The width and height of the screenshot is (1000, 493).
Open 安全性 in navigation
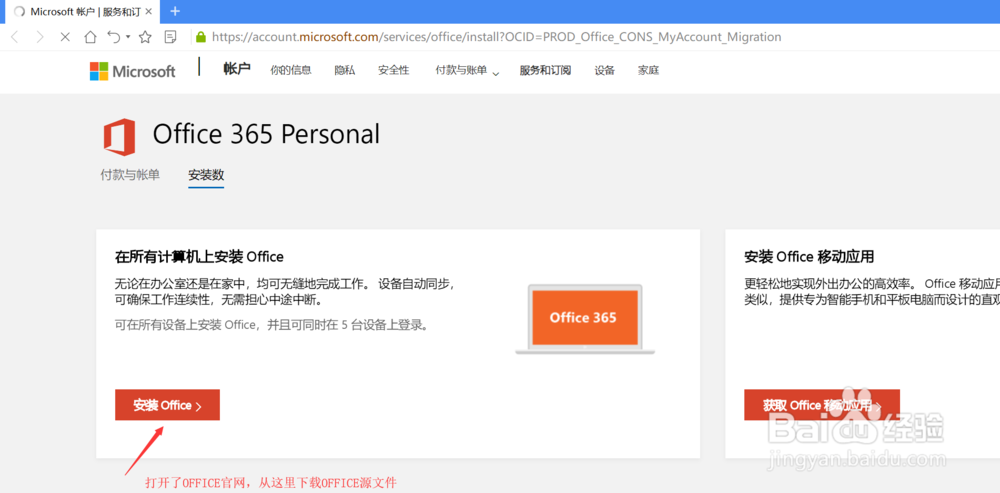393,70
